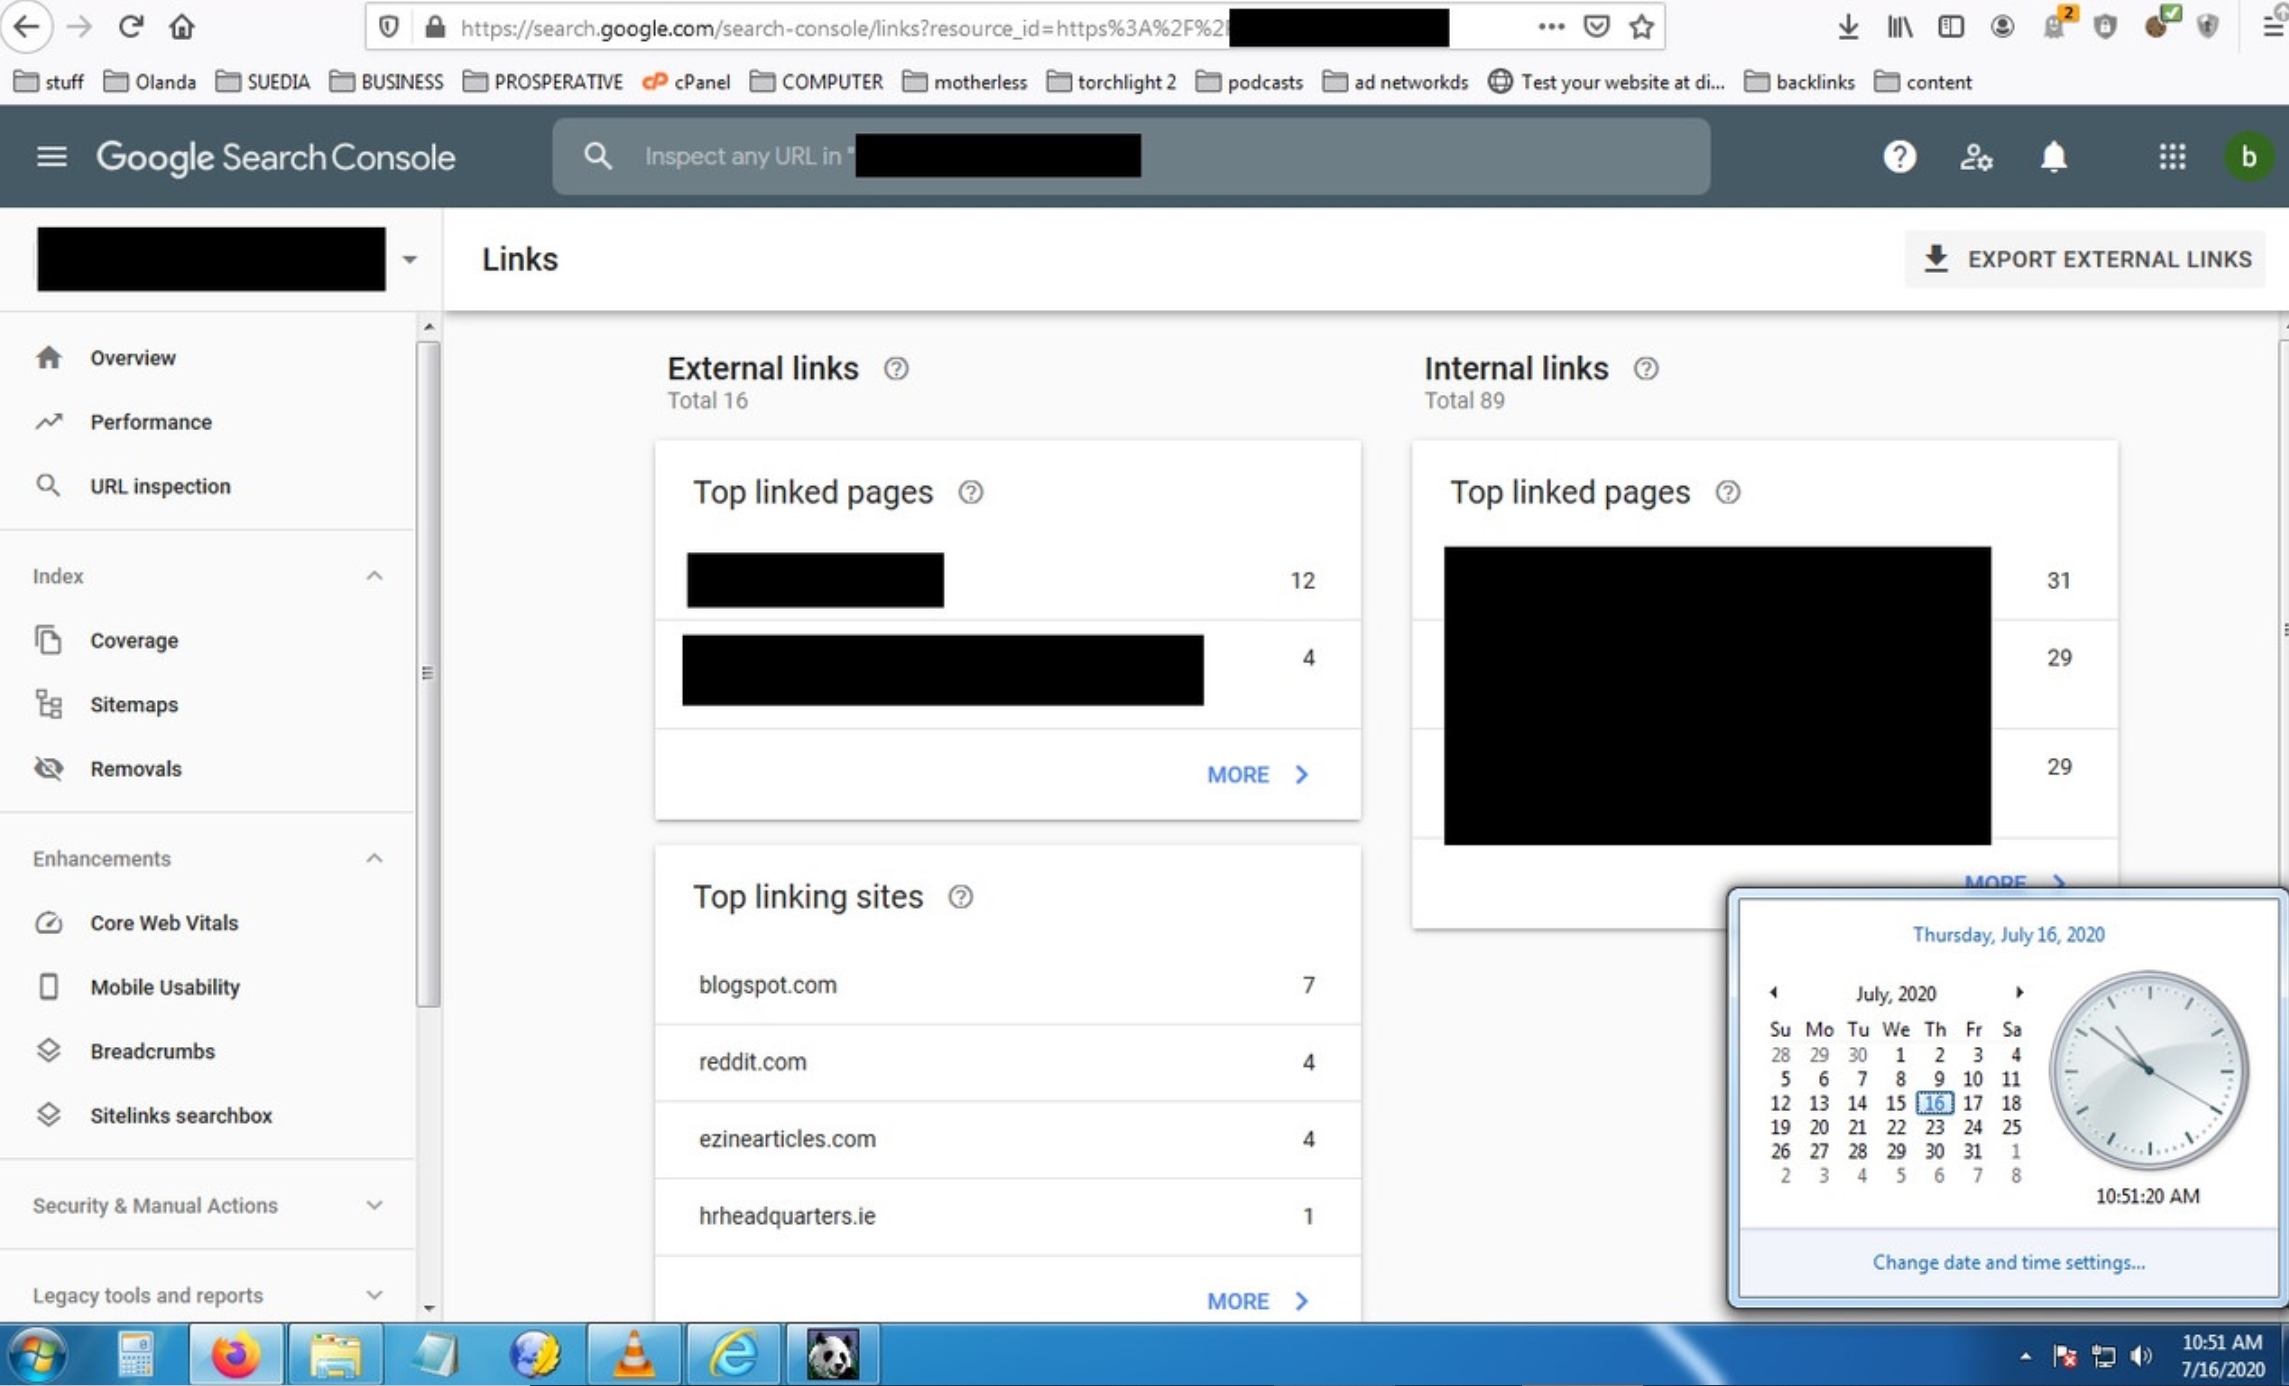Click Change date and time settings link

pyautogui.click(x=2008, y=1263)
